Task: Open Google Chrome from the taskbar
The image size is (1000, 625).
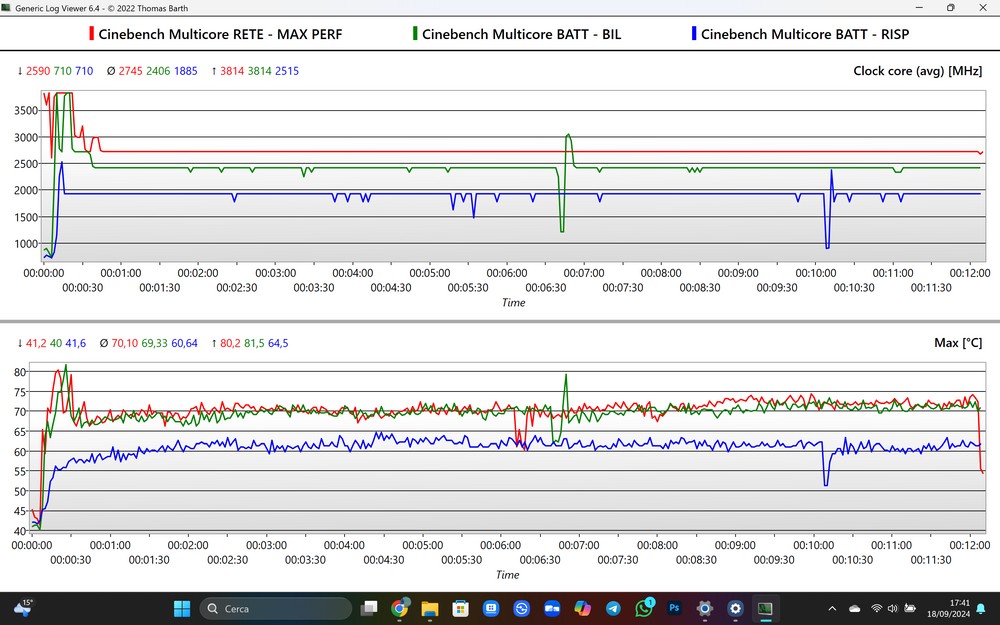Action: (x=400, y=608)
